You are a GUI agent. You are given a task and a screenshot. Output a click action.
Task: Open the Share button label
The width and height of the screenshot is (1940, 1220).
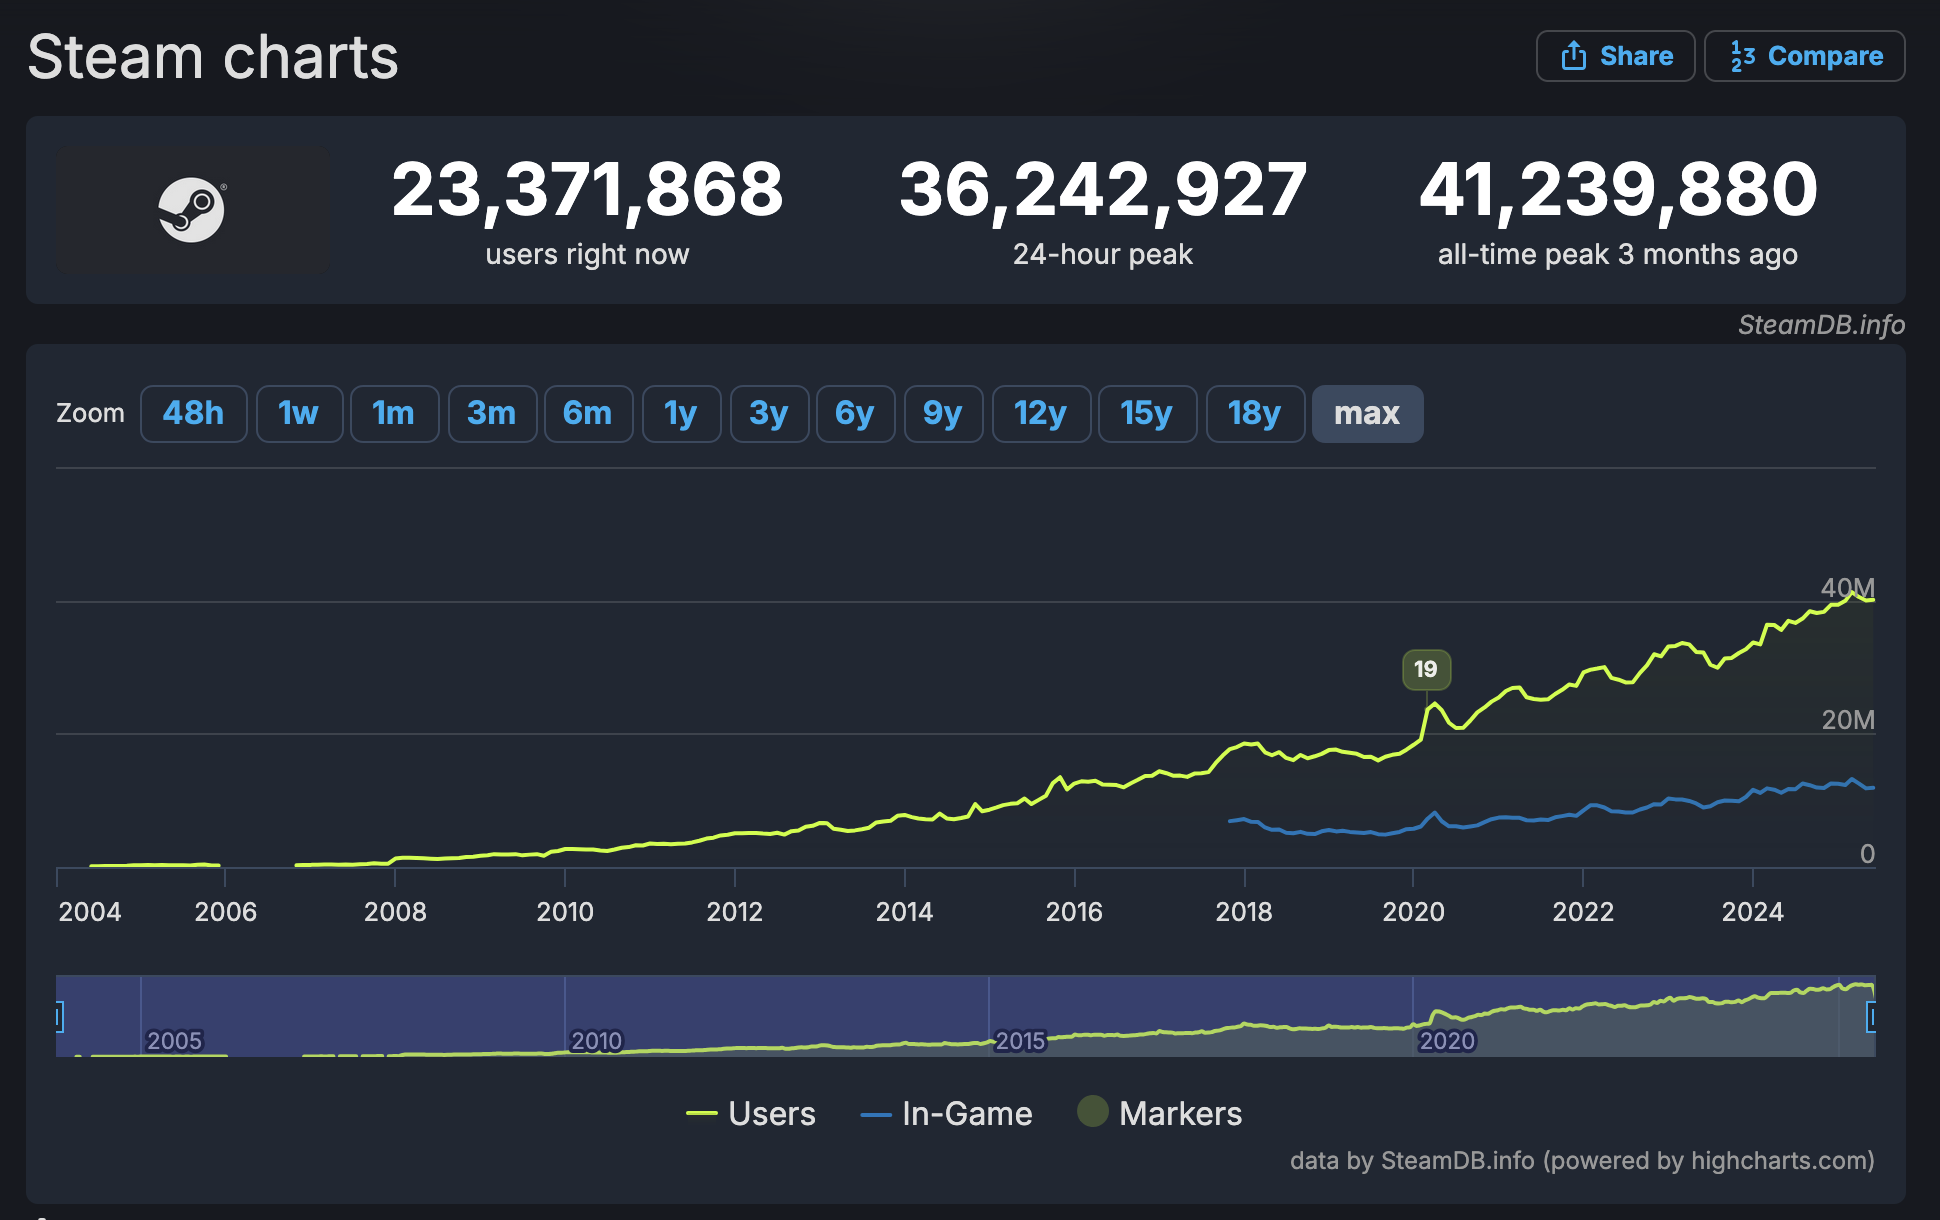tap(1636, 56)
